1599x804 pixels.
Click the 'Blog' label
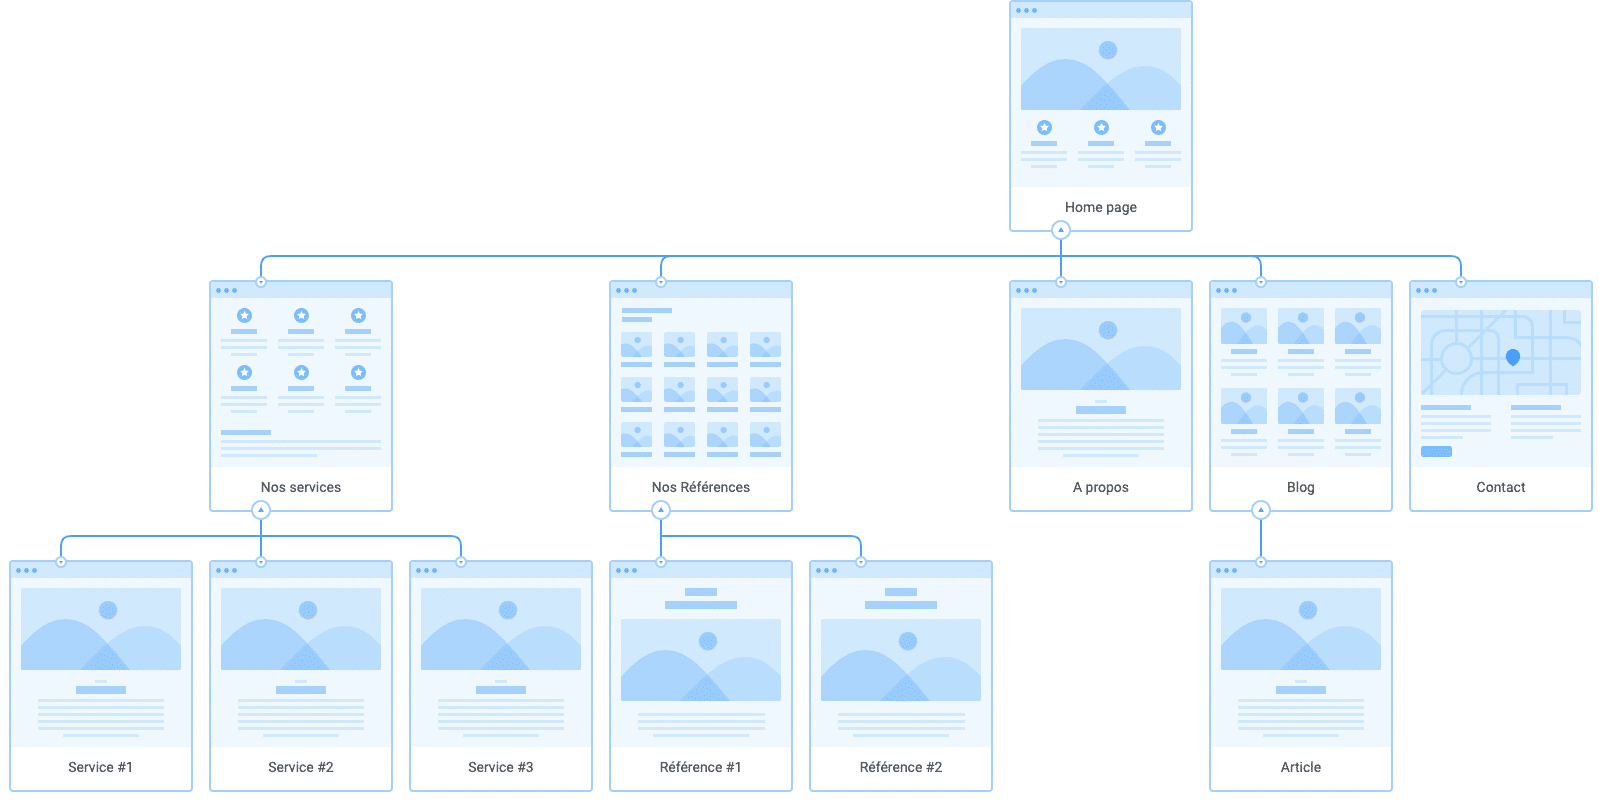tap(1301, 487)
